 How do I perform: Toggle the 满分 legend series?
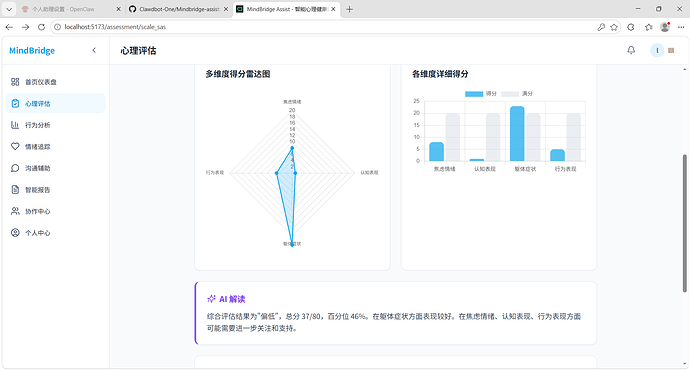(517, 94)
